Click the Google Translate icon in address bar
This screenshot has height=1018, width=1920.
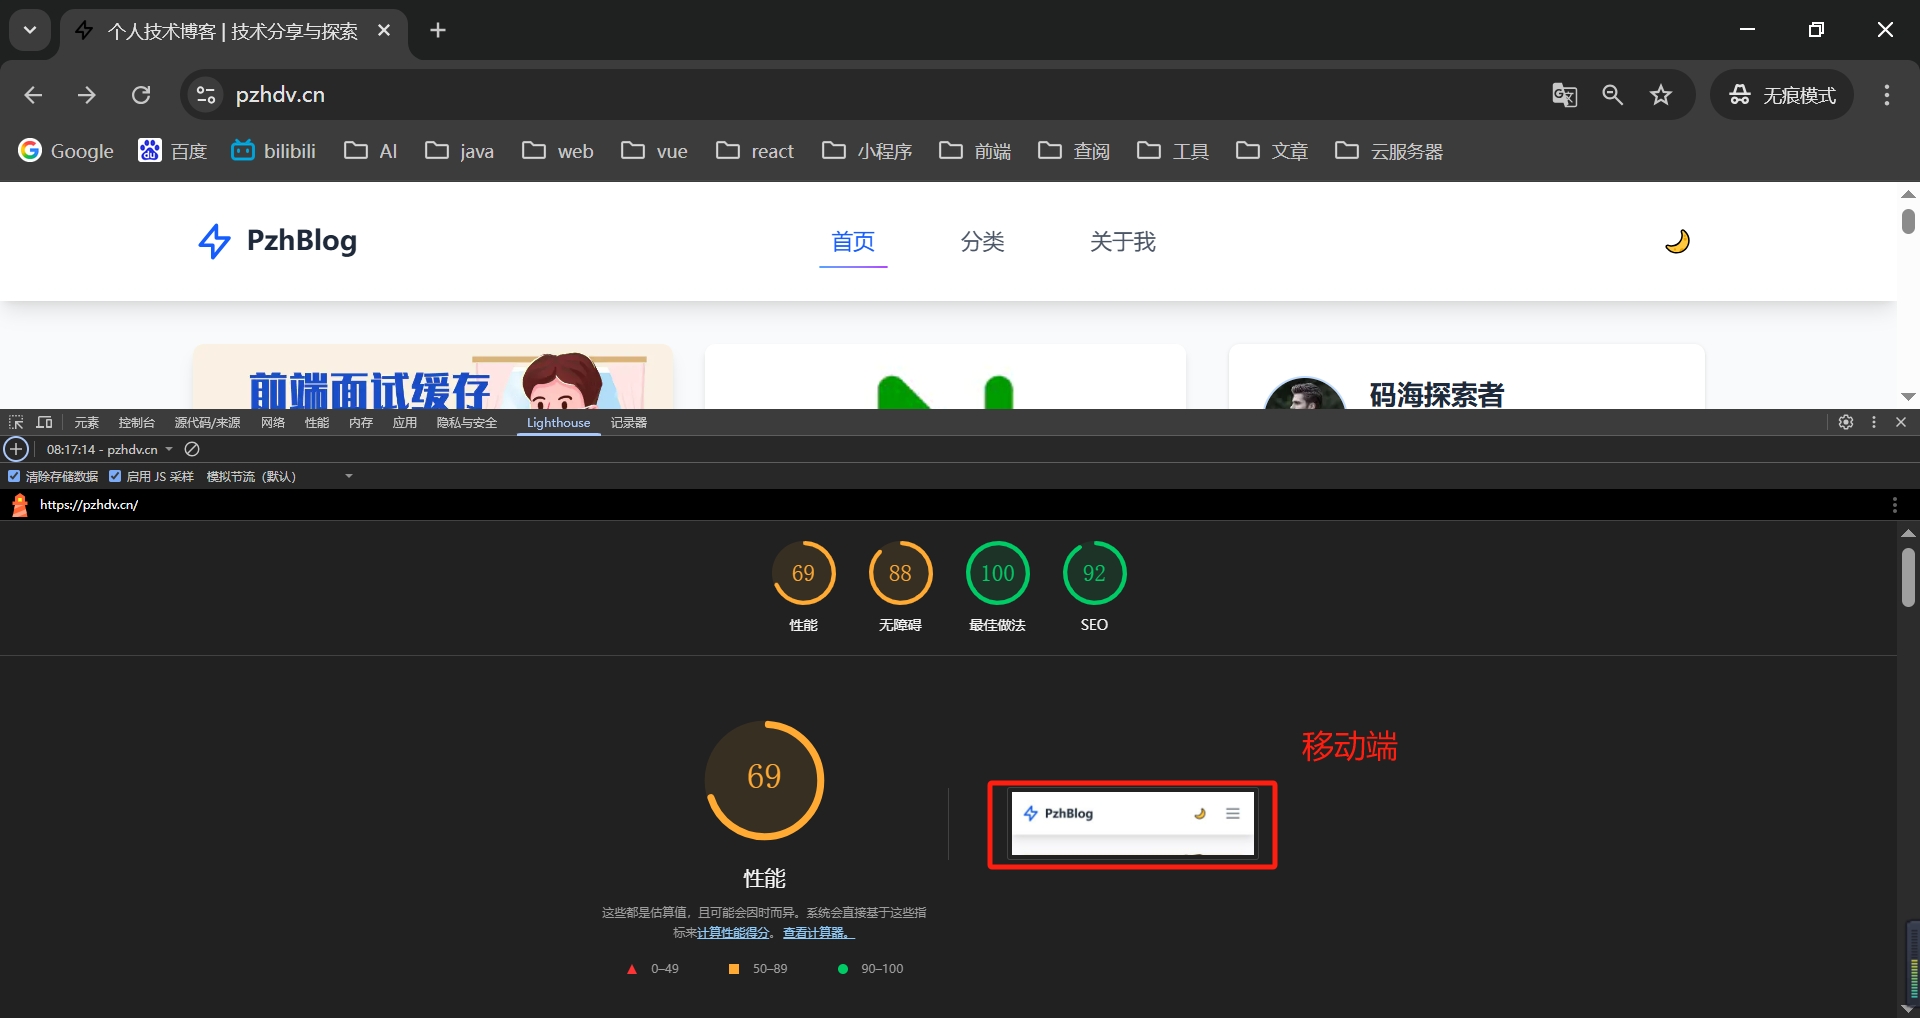pyautogui.click(x=1564, y=95)
